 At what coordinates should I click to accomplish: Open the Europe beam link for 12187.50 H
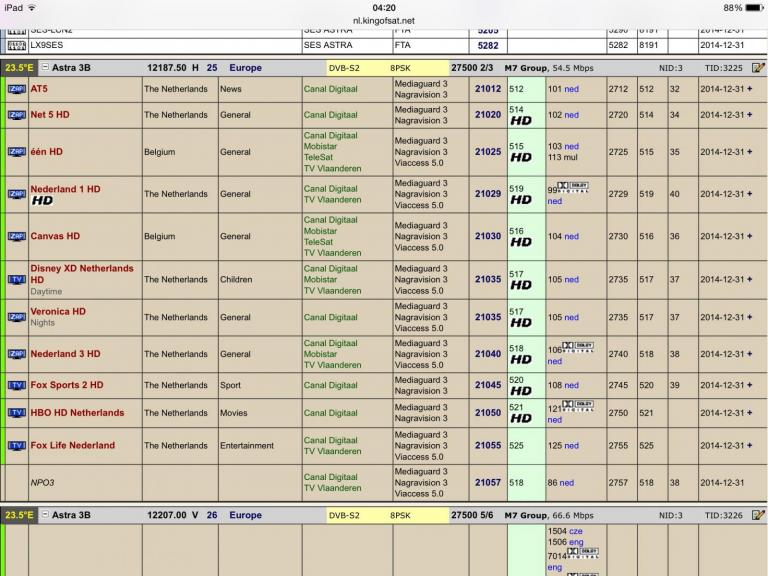click(245, 68)
